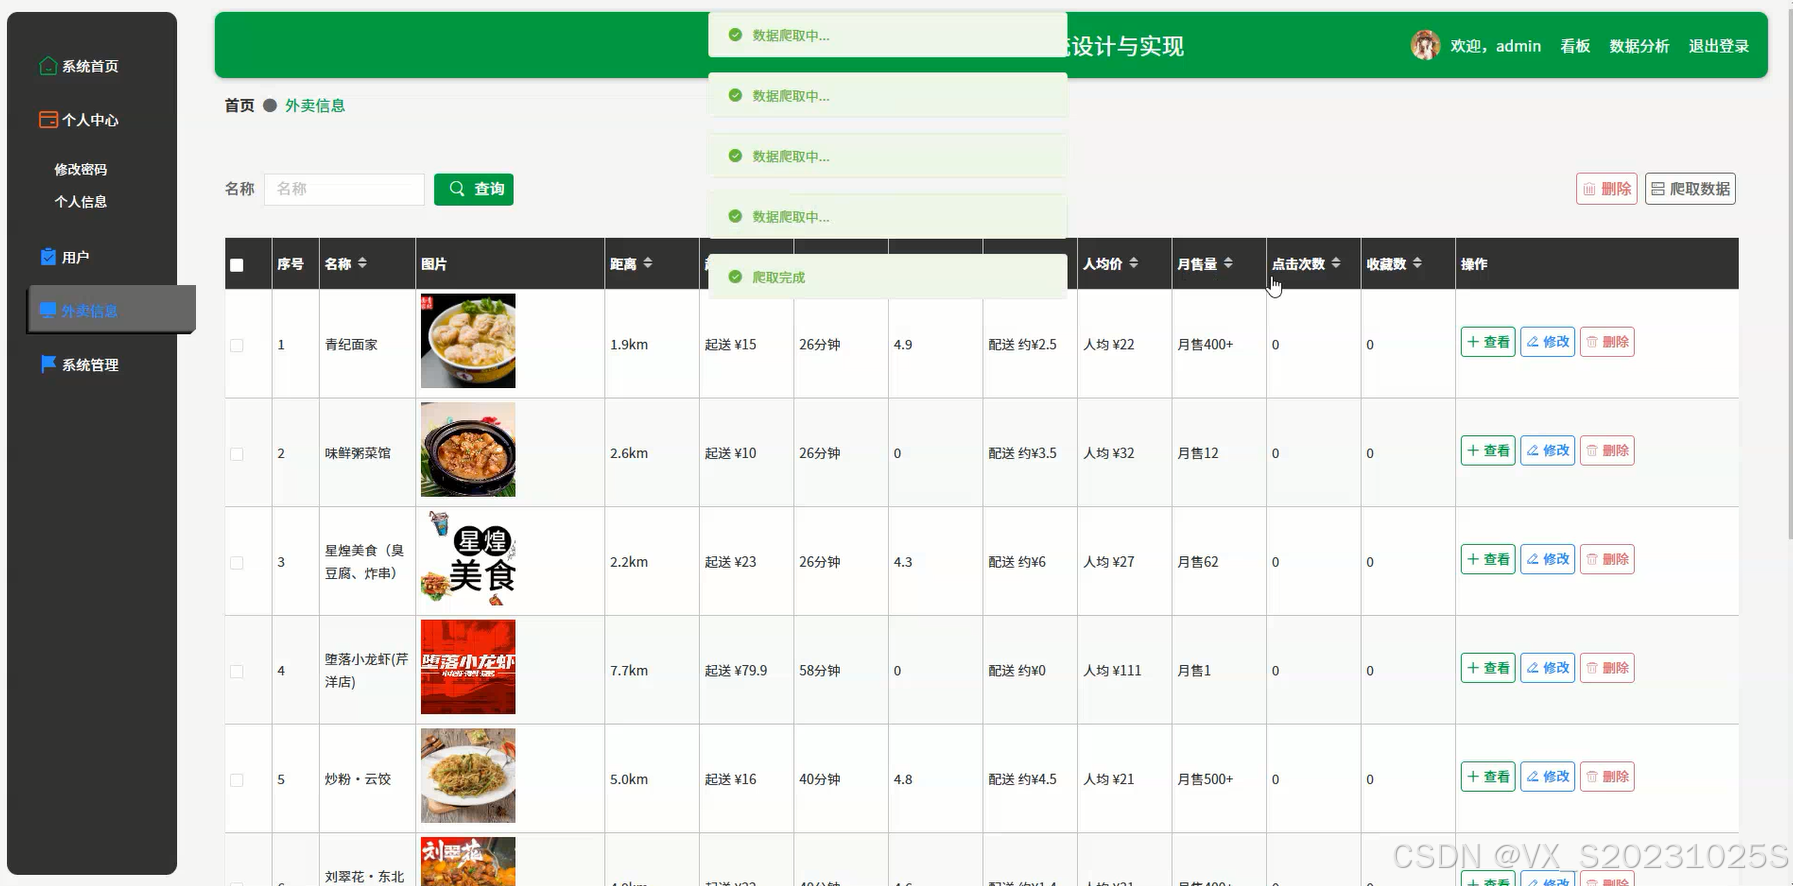Click 删除 for 味鲜粥菜馆 row

(x=1607, y=451)
